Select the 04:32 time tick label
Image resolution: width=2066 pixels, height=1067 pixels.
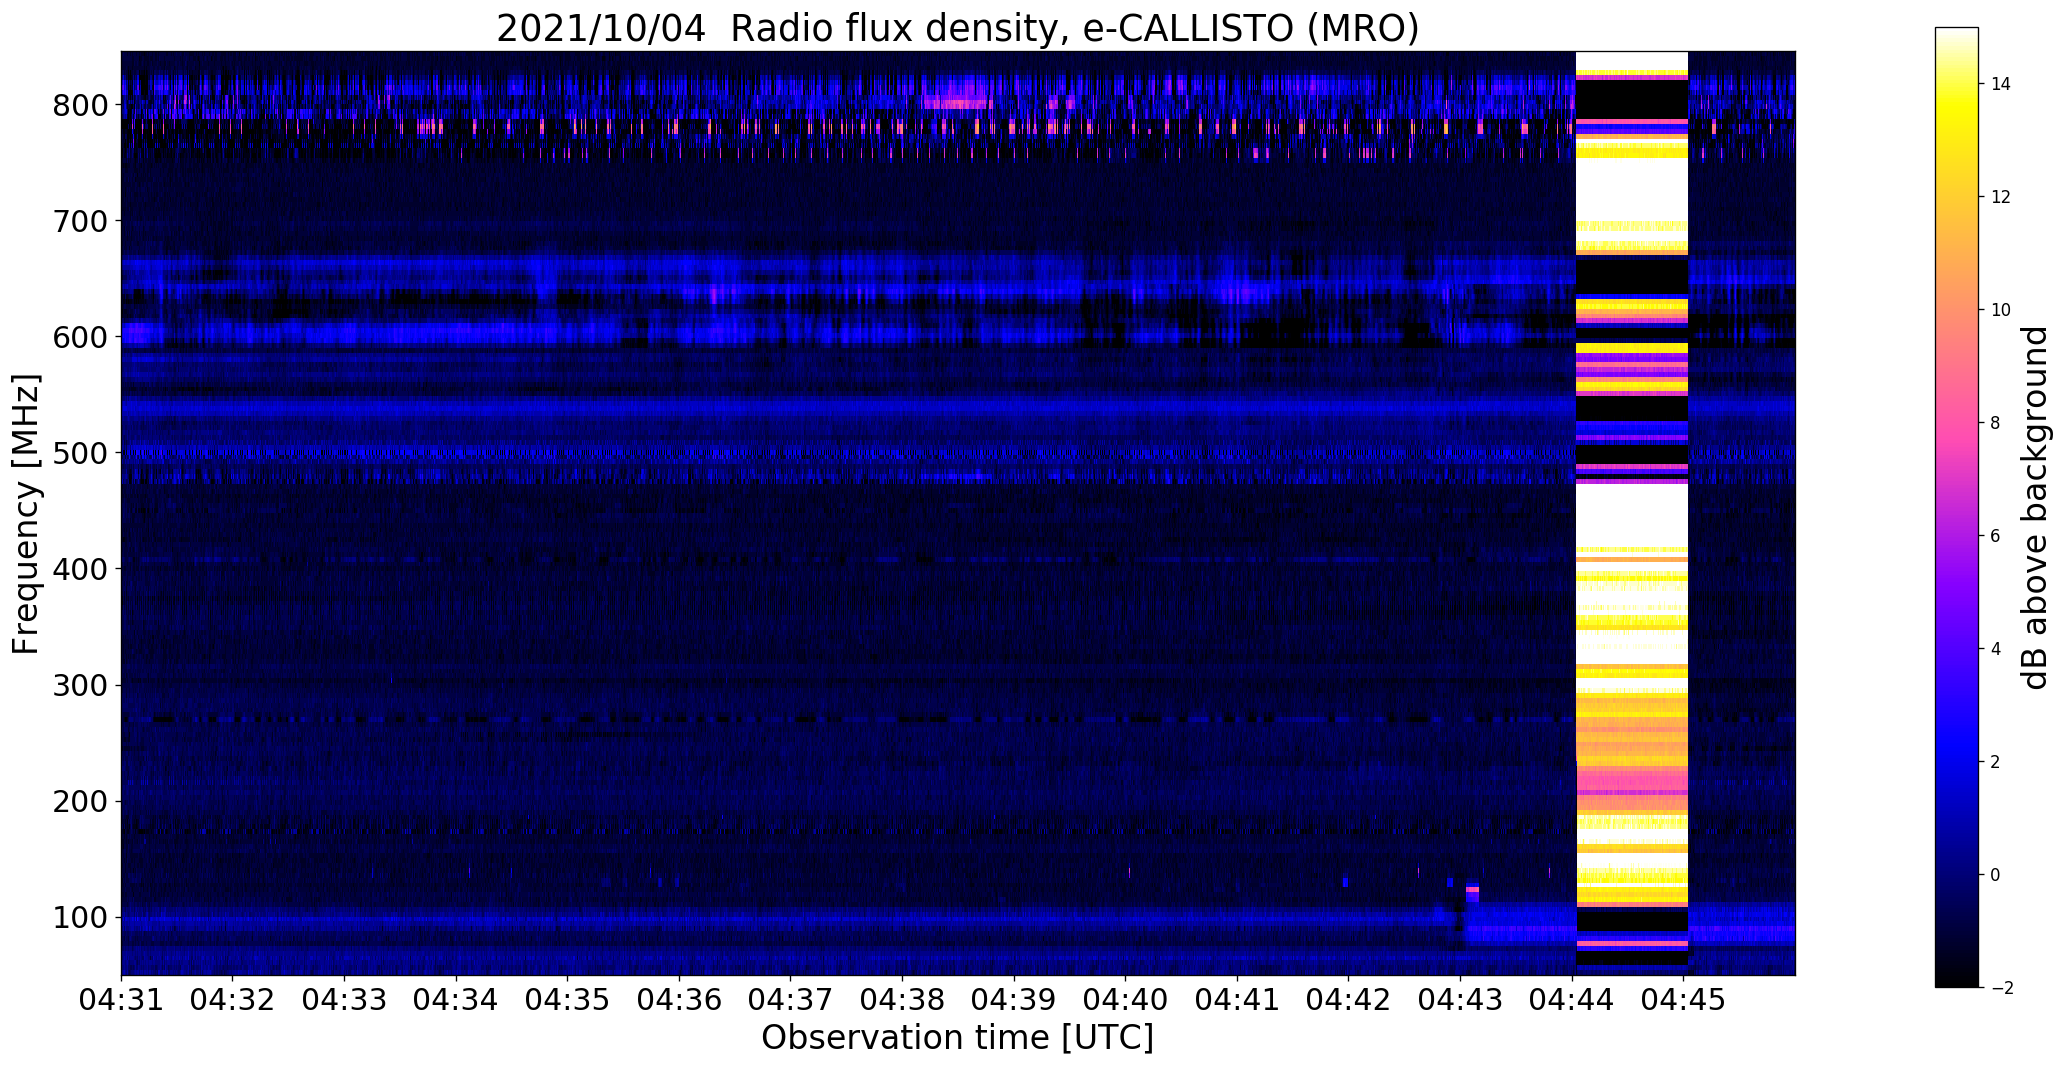233,999
